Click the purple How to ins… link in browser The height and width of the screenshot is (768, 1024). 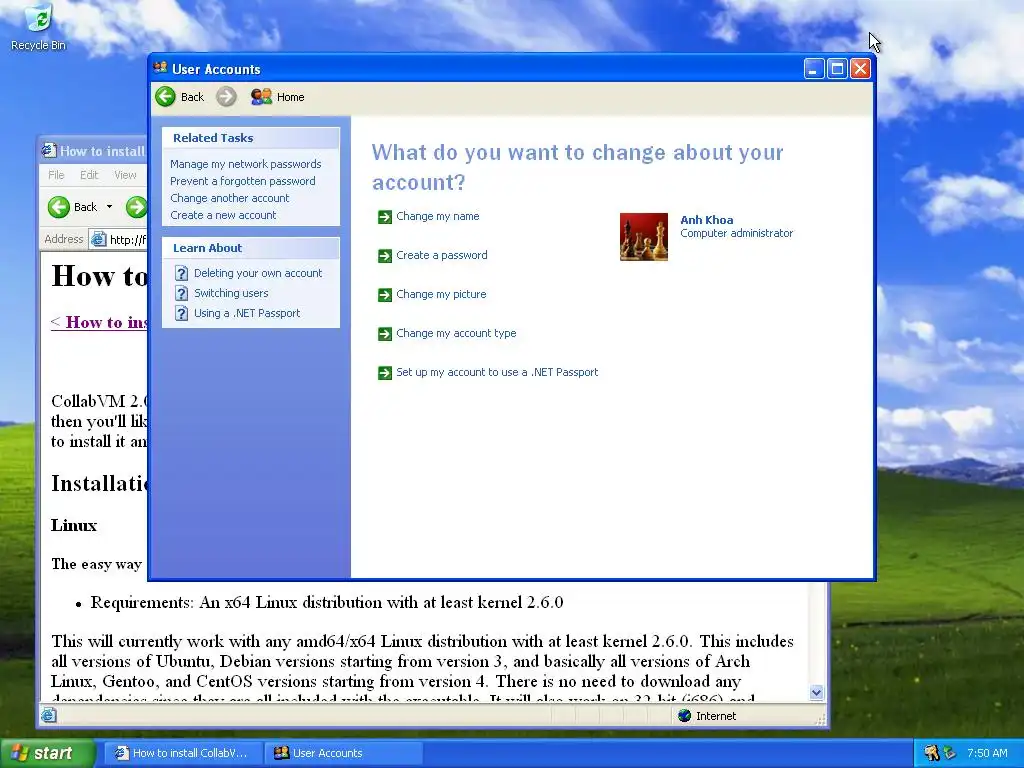(x=99, y=323)
